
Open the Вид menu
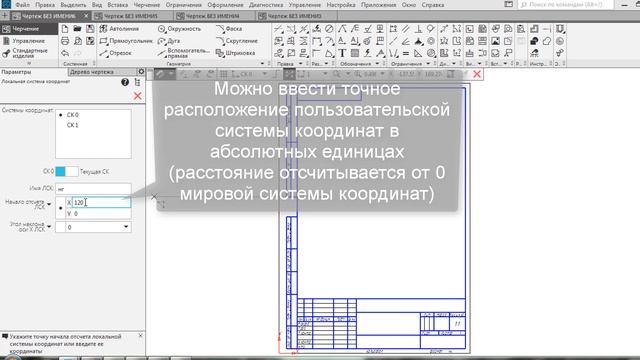coord(97,5)
